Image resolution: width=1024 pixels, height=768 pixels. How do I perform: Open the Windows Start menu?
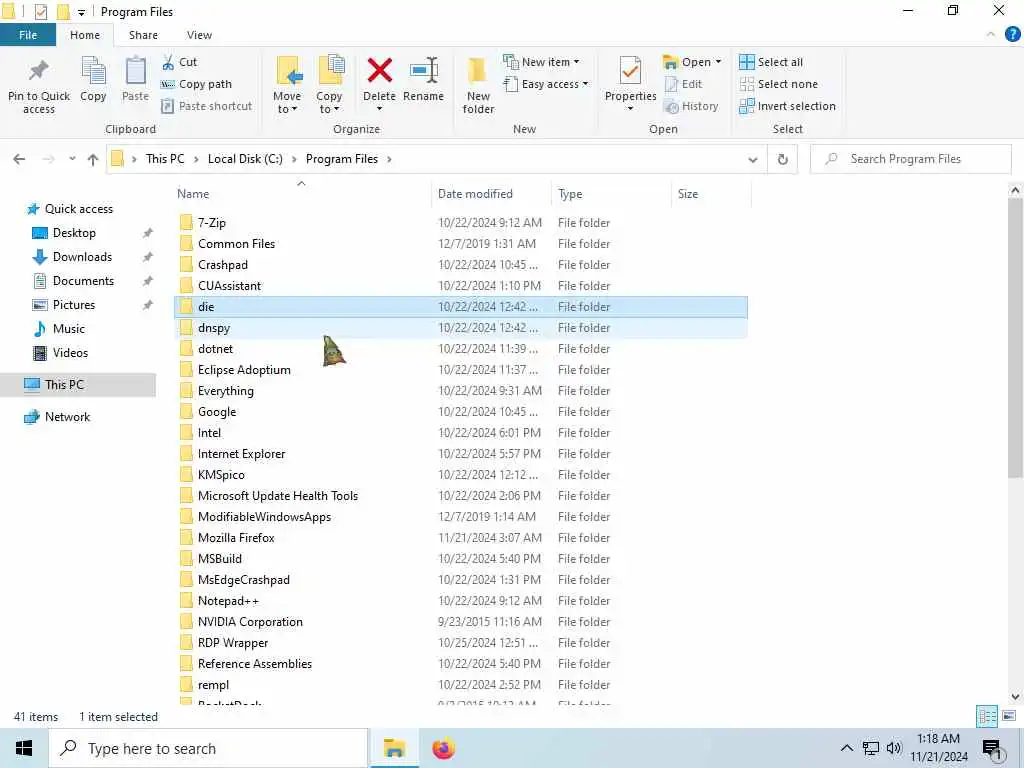pyautogui.click(x=24, y=748)
